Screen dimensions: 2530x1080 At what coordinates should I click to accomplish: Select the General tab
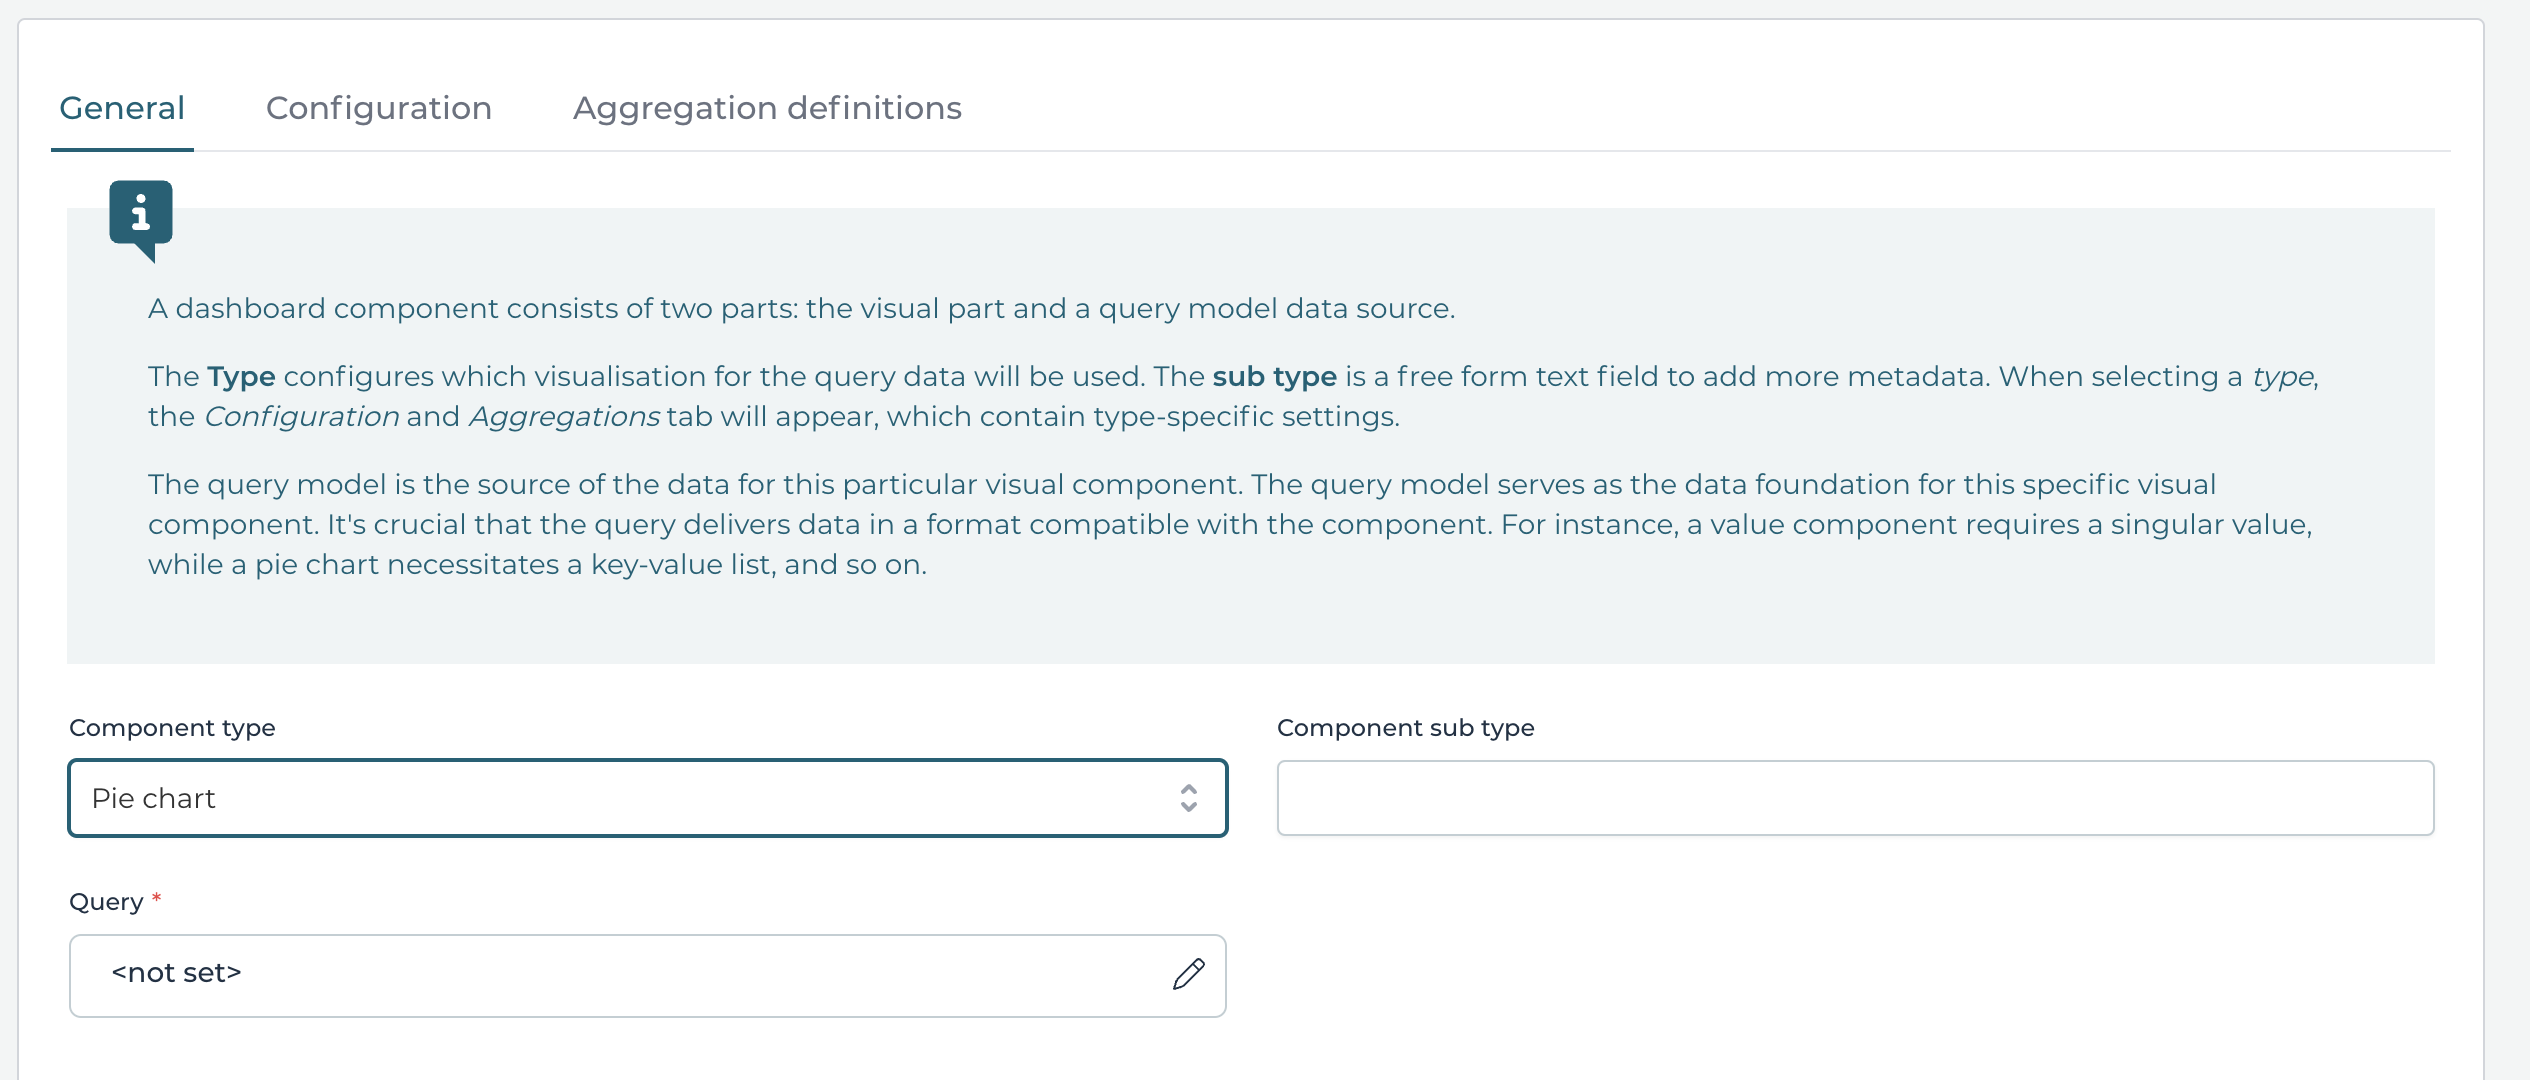122,108
